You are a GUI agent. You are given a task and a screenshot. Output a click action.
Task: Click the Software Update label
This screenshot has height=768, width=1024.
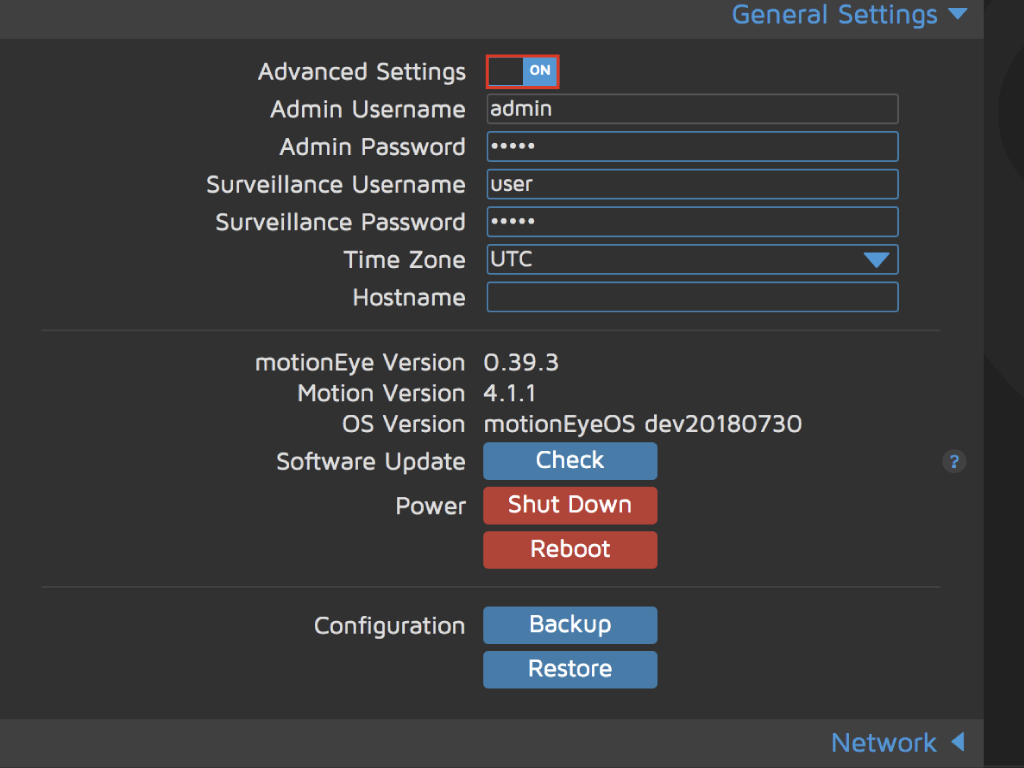(371, 462)
